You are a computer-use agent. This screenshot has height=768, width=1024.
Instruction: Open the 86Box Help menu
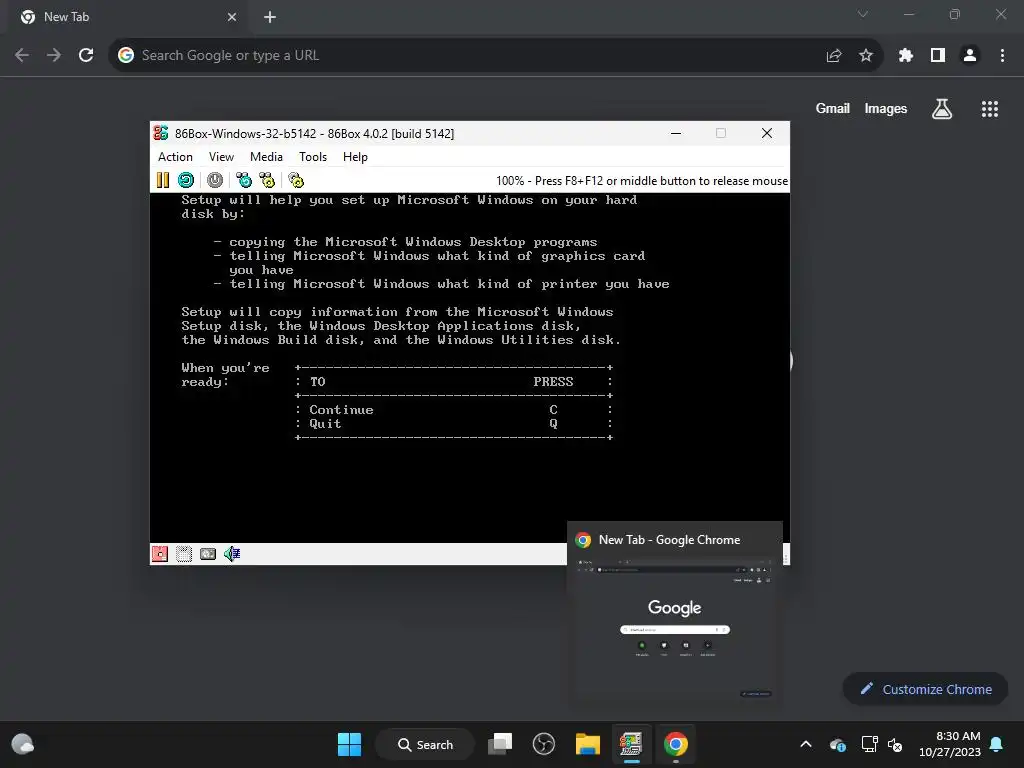pos(355,157)
